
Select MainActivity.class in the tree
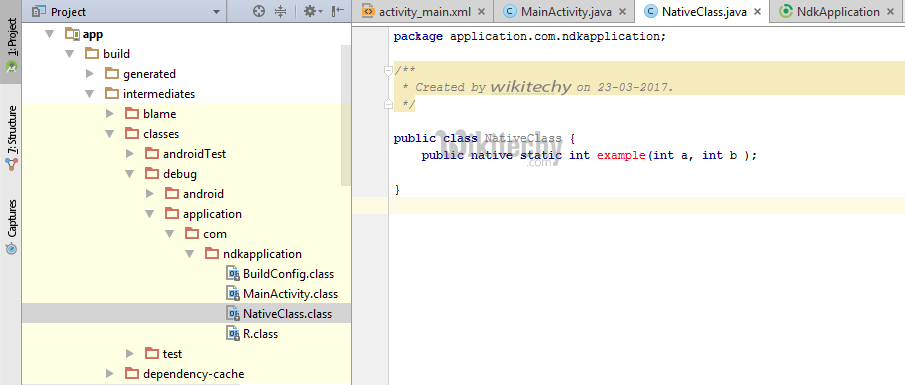[290, 294]
